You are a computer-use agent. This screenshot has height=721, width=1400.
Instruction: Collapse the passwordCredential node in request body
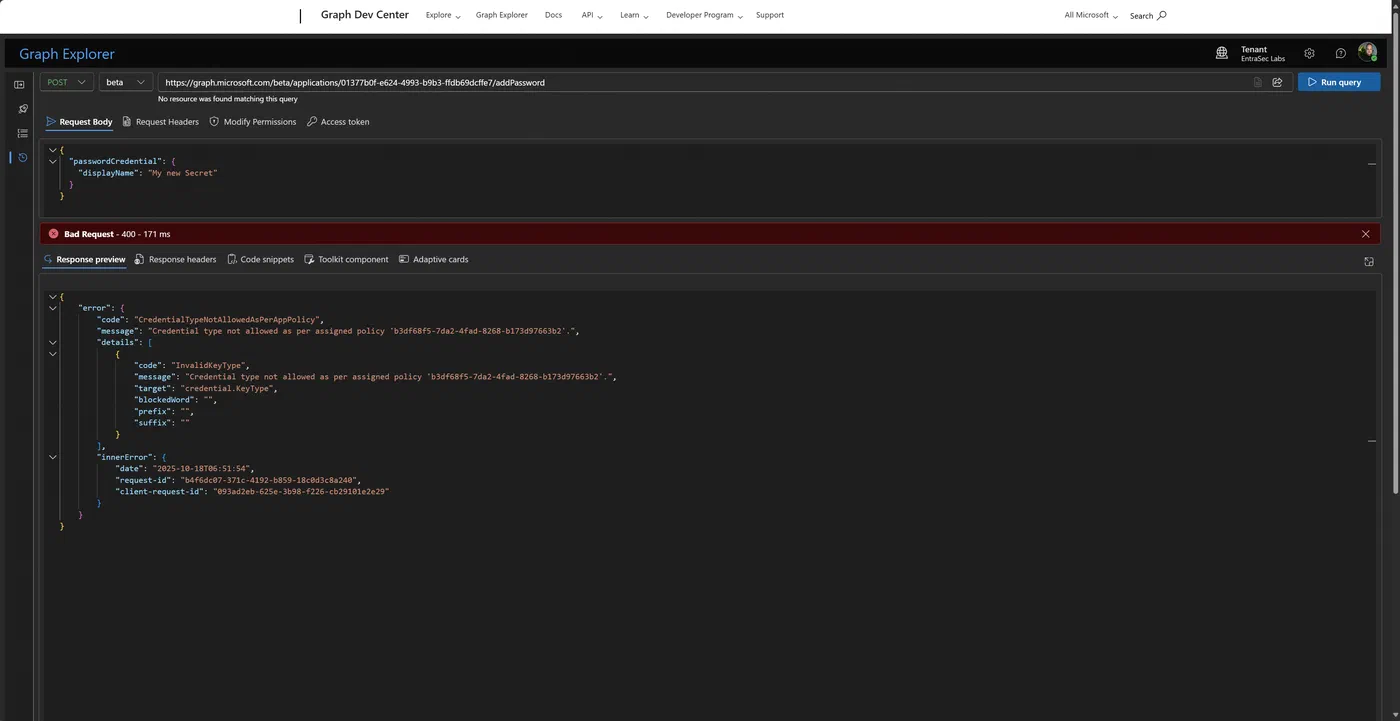(52, 161)
